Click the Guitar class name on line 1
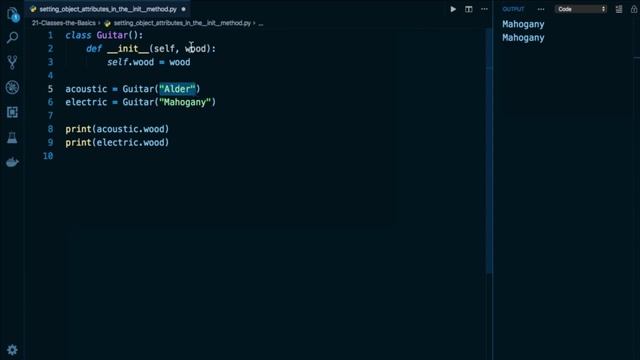This screenshot has width=640, height=360. point(112,36)
